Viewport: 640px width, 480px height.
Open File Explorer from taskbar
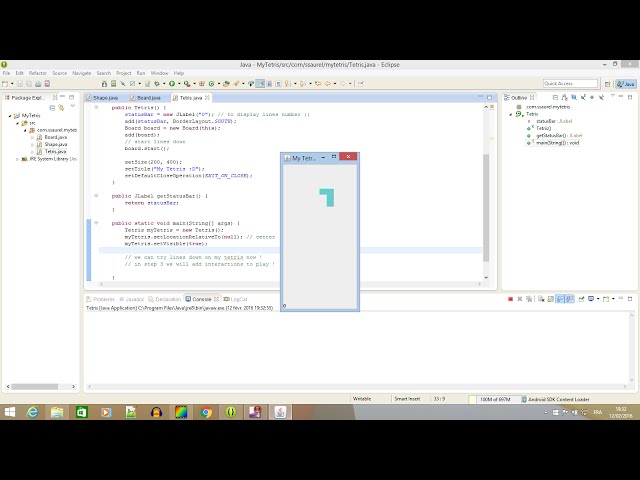57,412
